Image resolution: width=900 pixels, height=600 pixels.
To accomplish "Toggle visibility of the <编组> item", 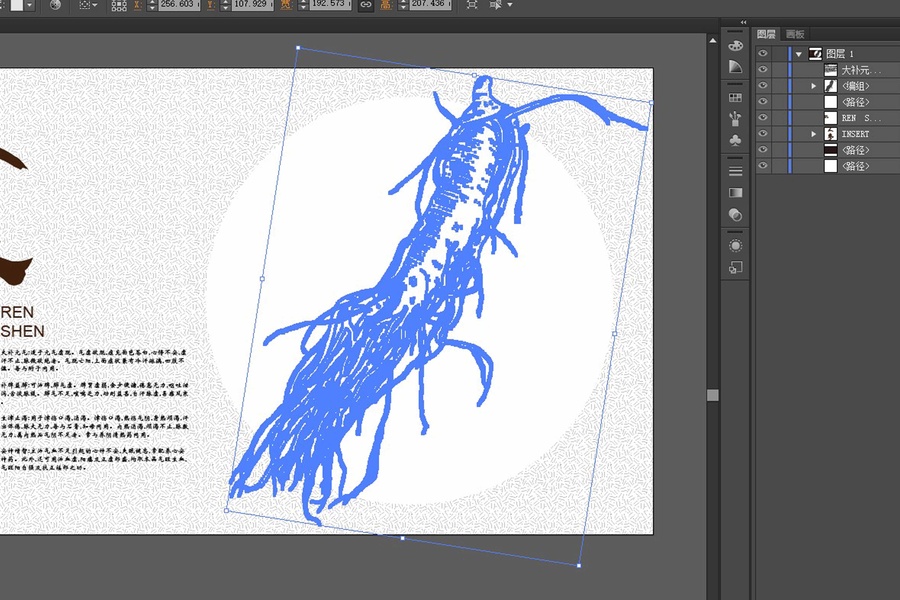I will point(762,86).
